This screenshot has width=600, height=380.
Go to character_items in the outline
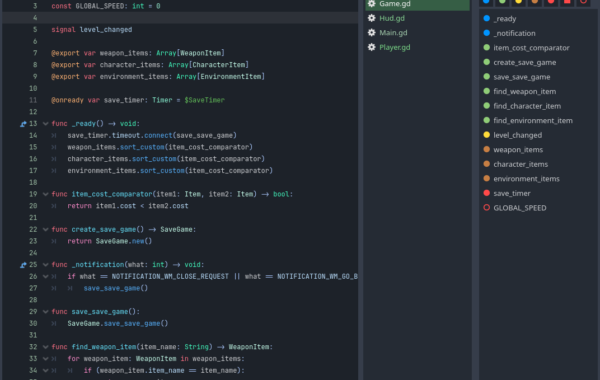520,164
